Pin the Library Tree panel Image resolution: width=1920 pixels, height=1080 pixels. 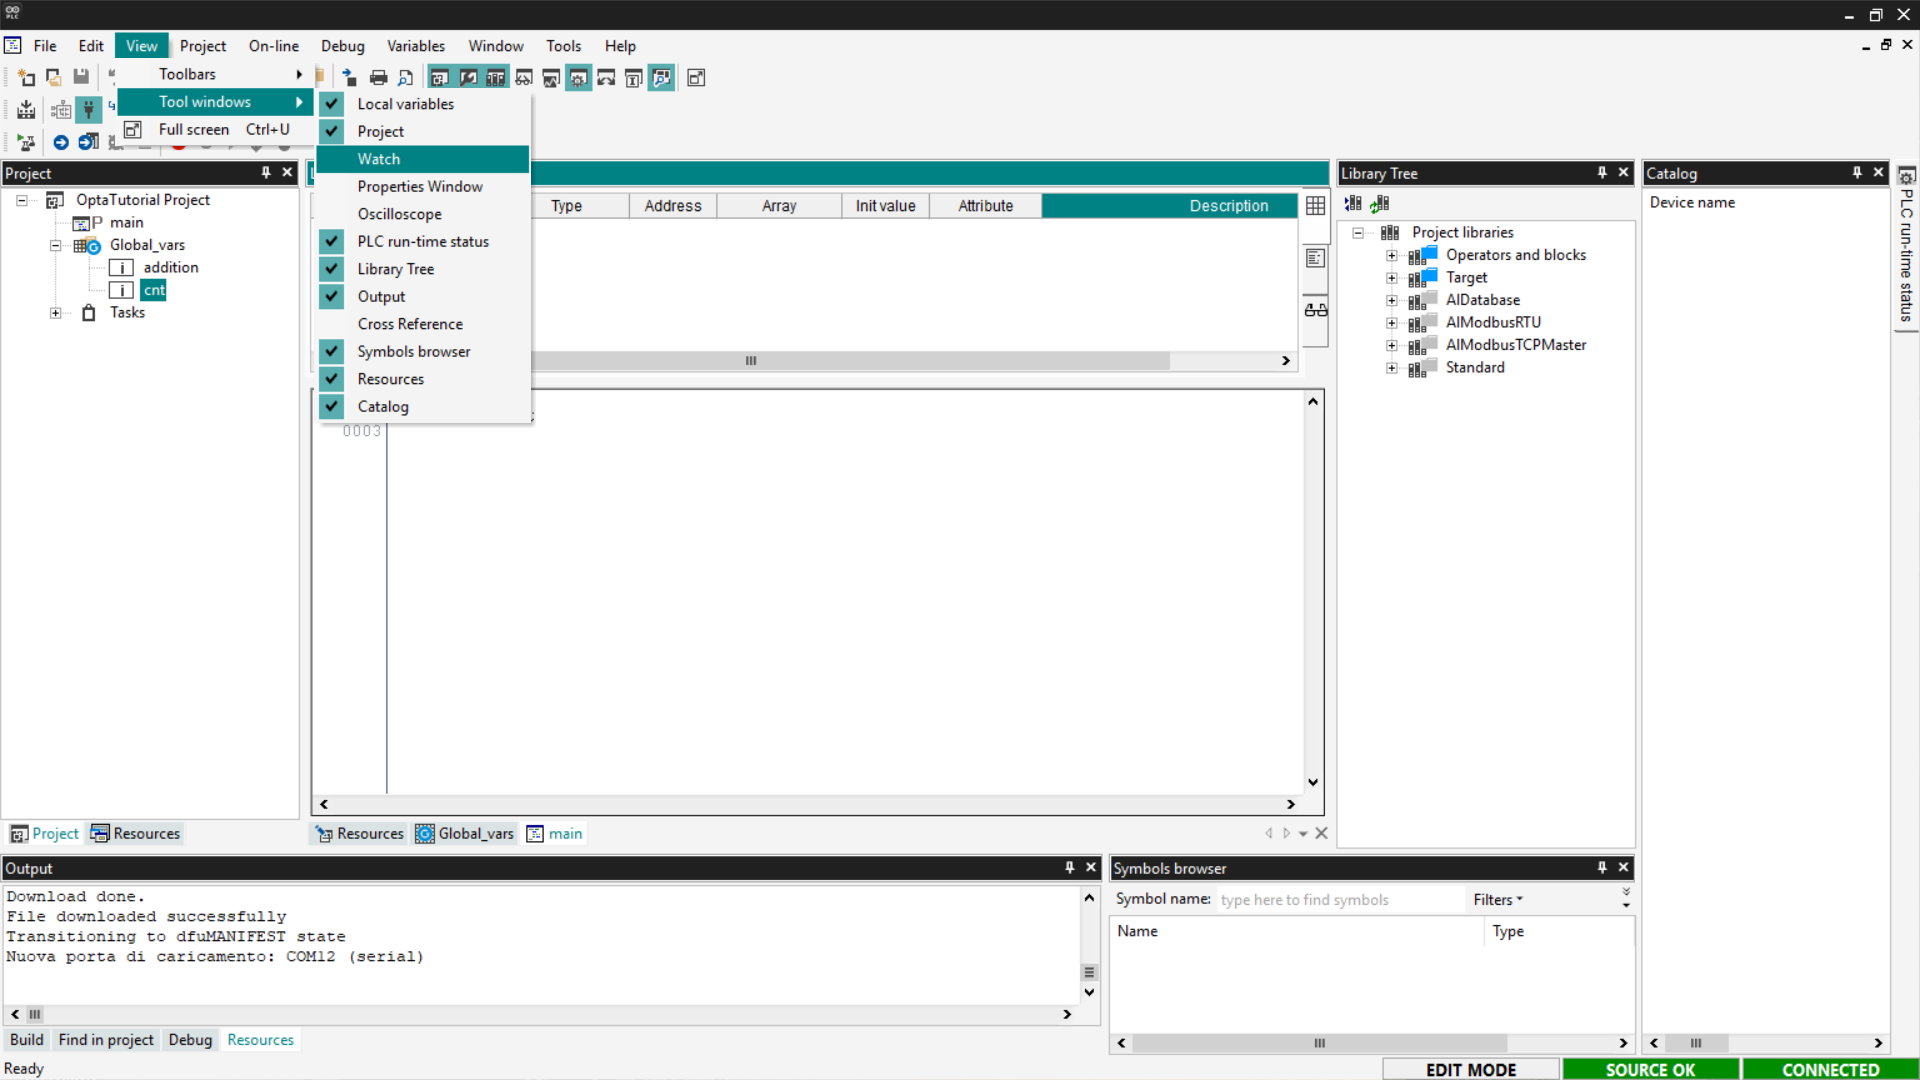pos(1602,173)
